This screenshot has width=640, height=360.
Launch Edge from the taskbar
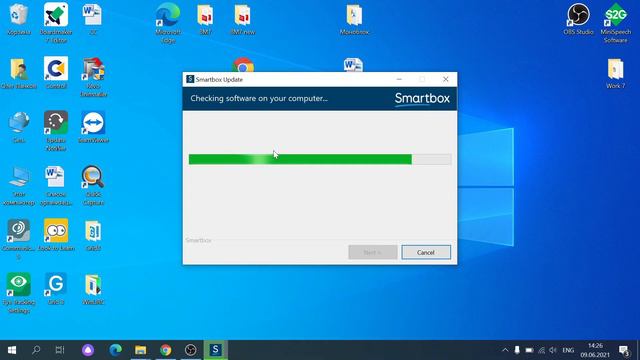116,350
